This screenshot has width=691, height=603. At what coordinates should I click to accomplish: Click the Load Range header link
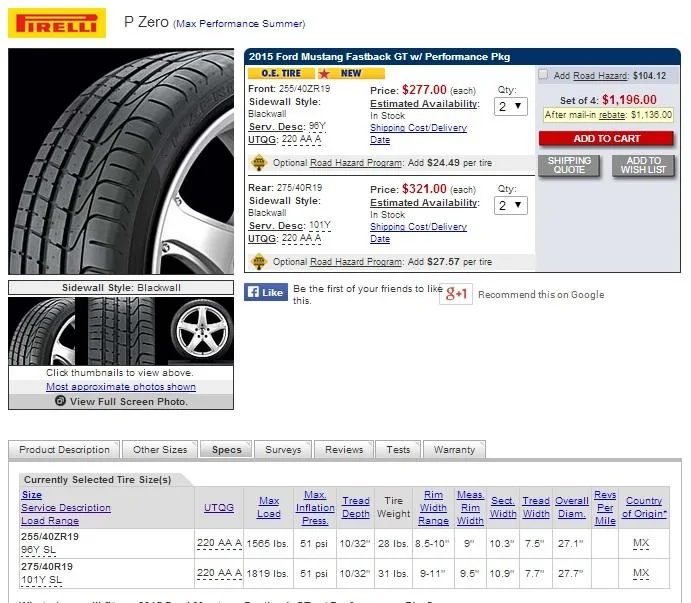coord(50,521)
